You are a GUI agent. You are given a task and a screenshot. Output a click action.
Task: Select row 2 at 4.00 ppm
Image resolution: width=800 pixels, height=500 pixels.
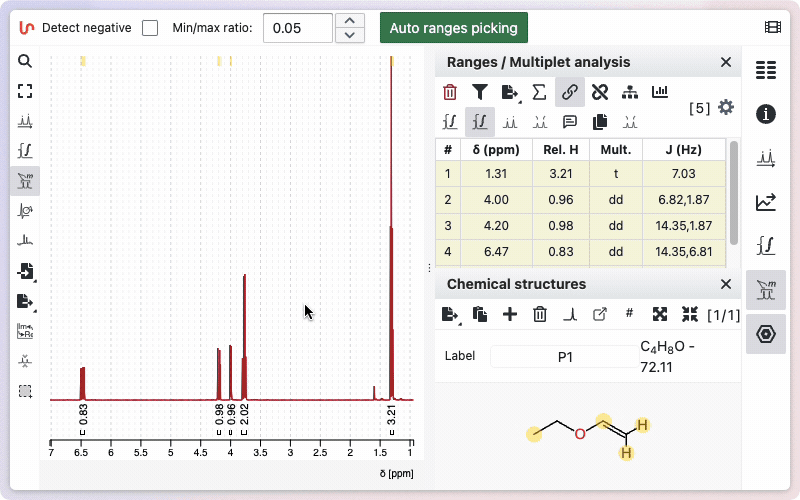[x=580, y=199]
